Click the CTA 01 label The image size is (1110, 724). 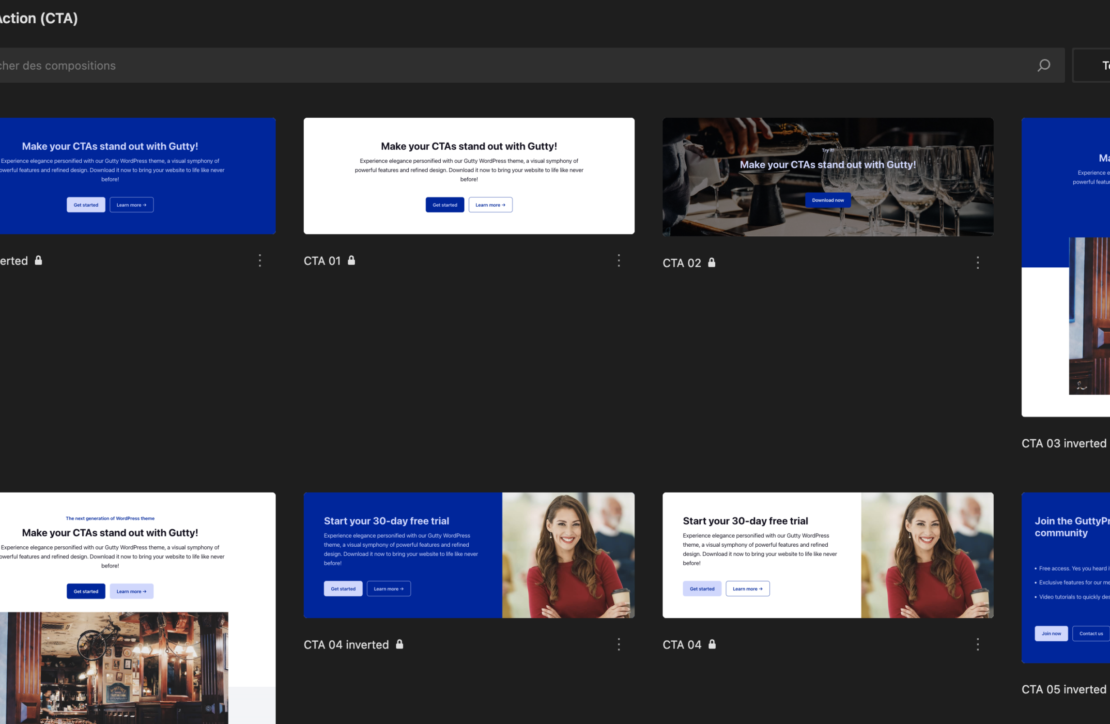pyautogui.click(x=322, y=261)
